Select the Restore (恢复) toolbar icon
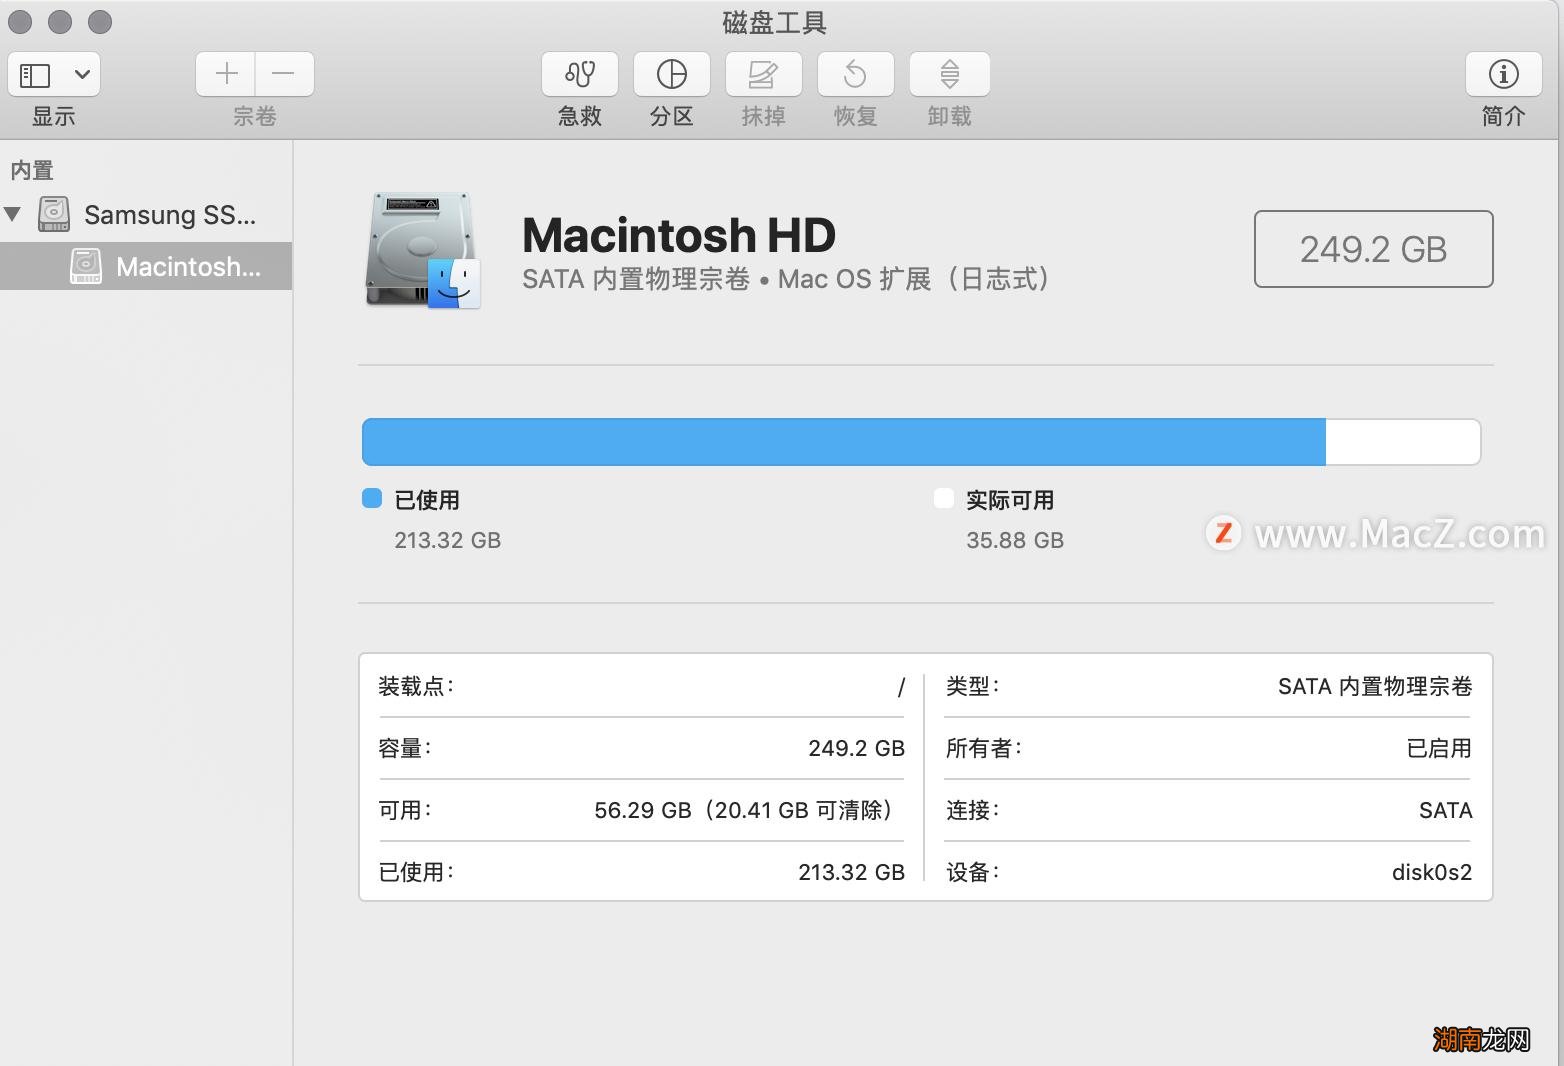 [855, 74]
